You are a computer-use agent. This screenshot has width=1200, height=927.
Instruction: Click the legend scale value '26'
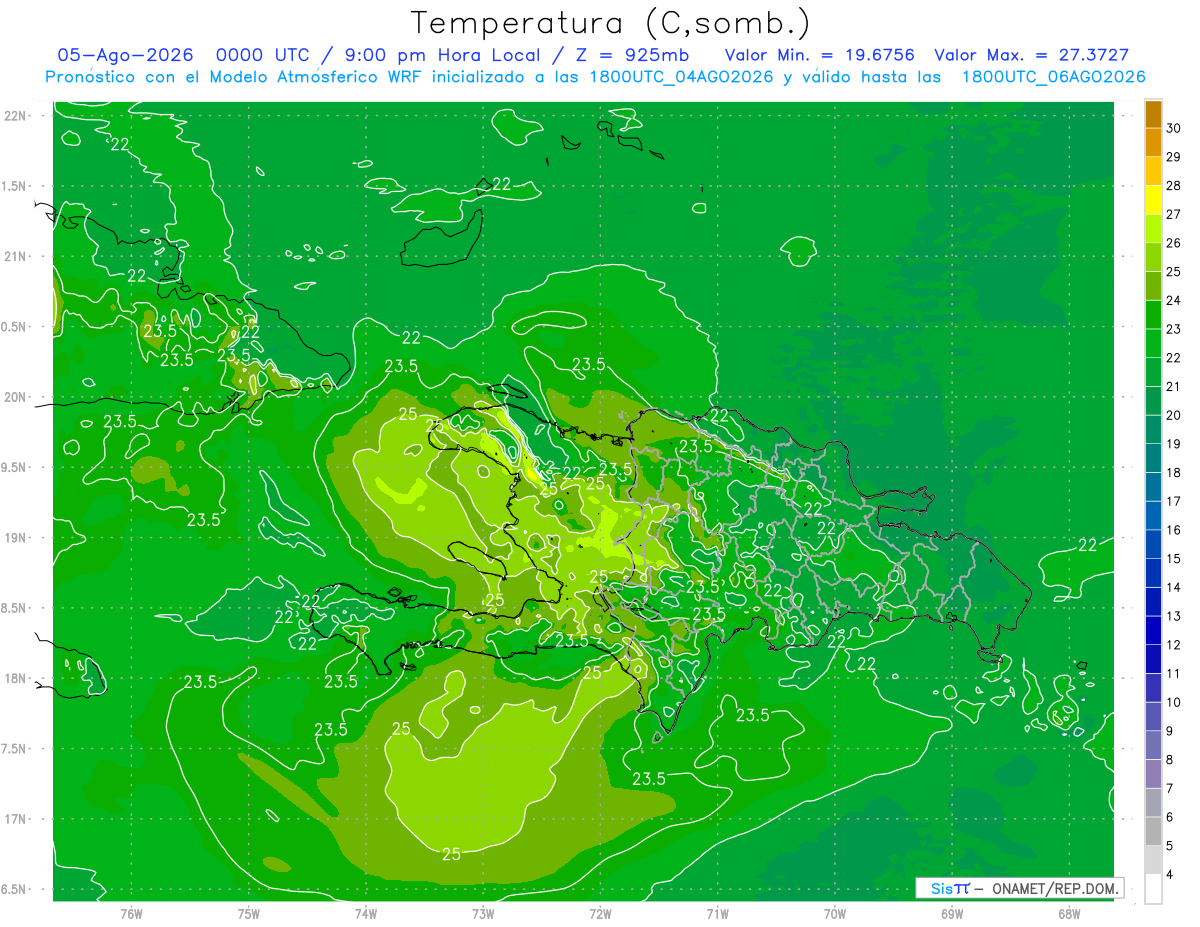pos(1173,243)
